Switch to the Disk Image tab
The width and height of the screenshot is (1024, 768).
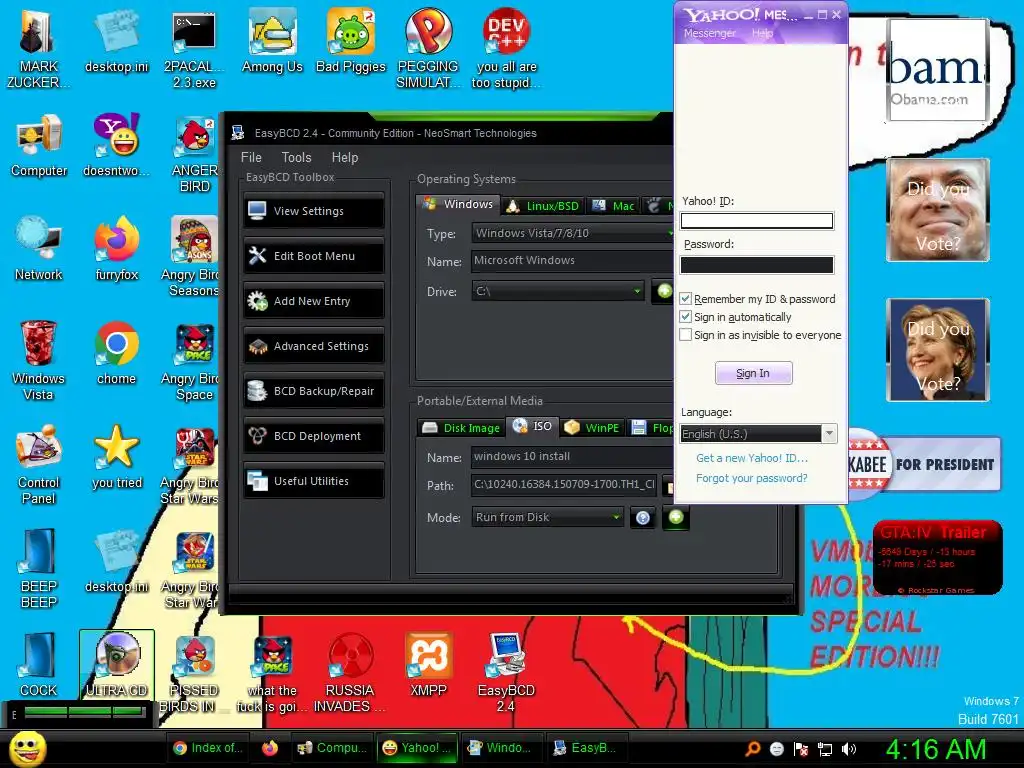point(461,428)
